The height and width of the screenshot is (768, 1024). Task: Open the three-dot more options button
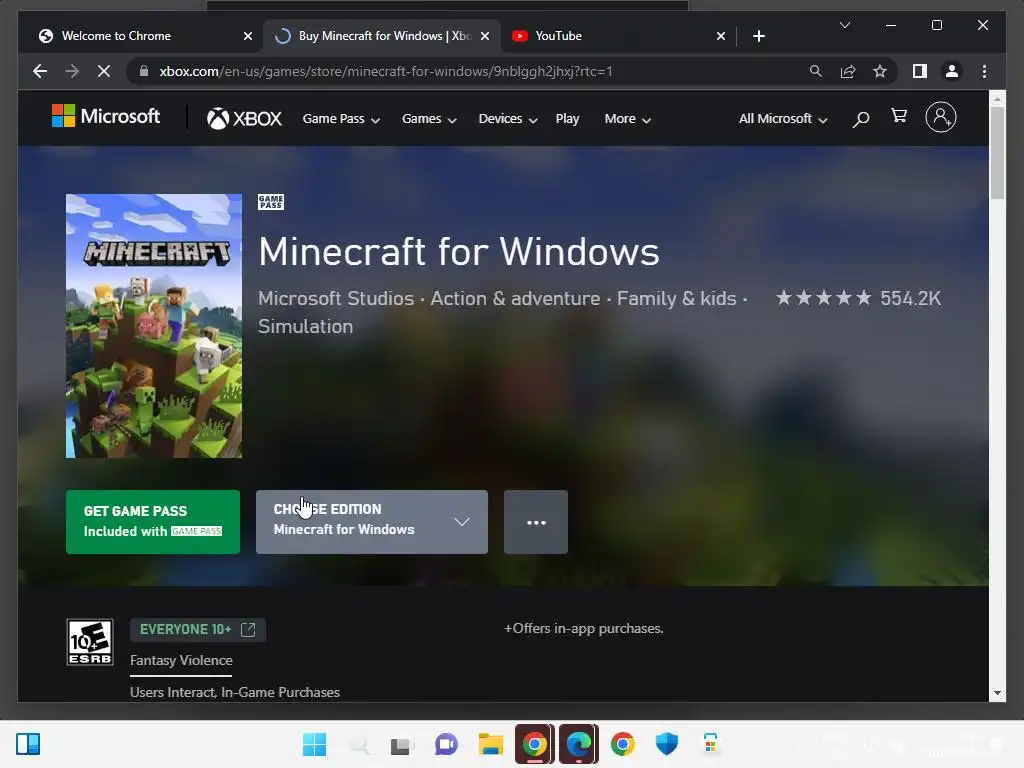(x=536, y=522)
